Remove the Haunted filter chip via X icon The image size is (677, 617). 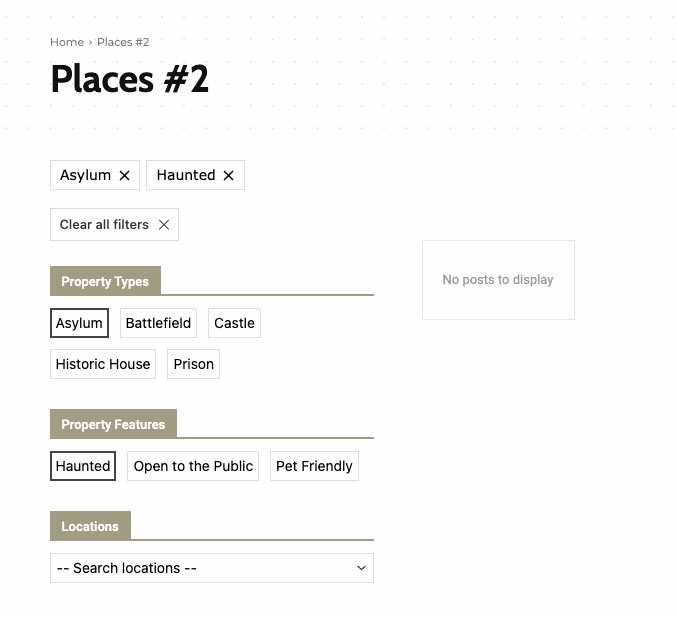(228, 175)
